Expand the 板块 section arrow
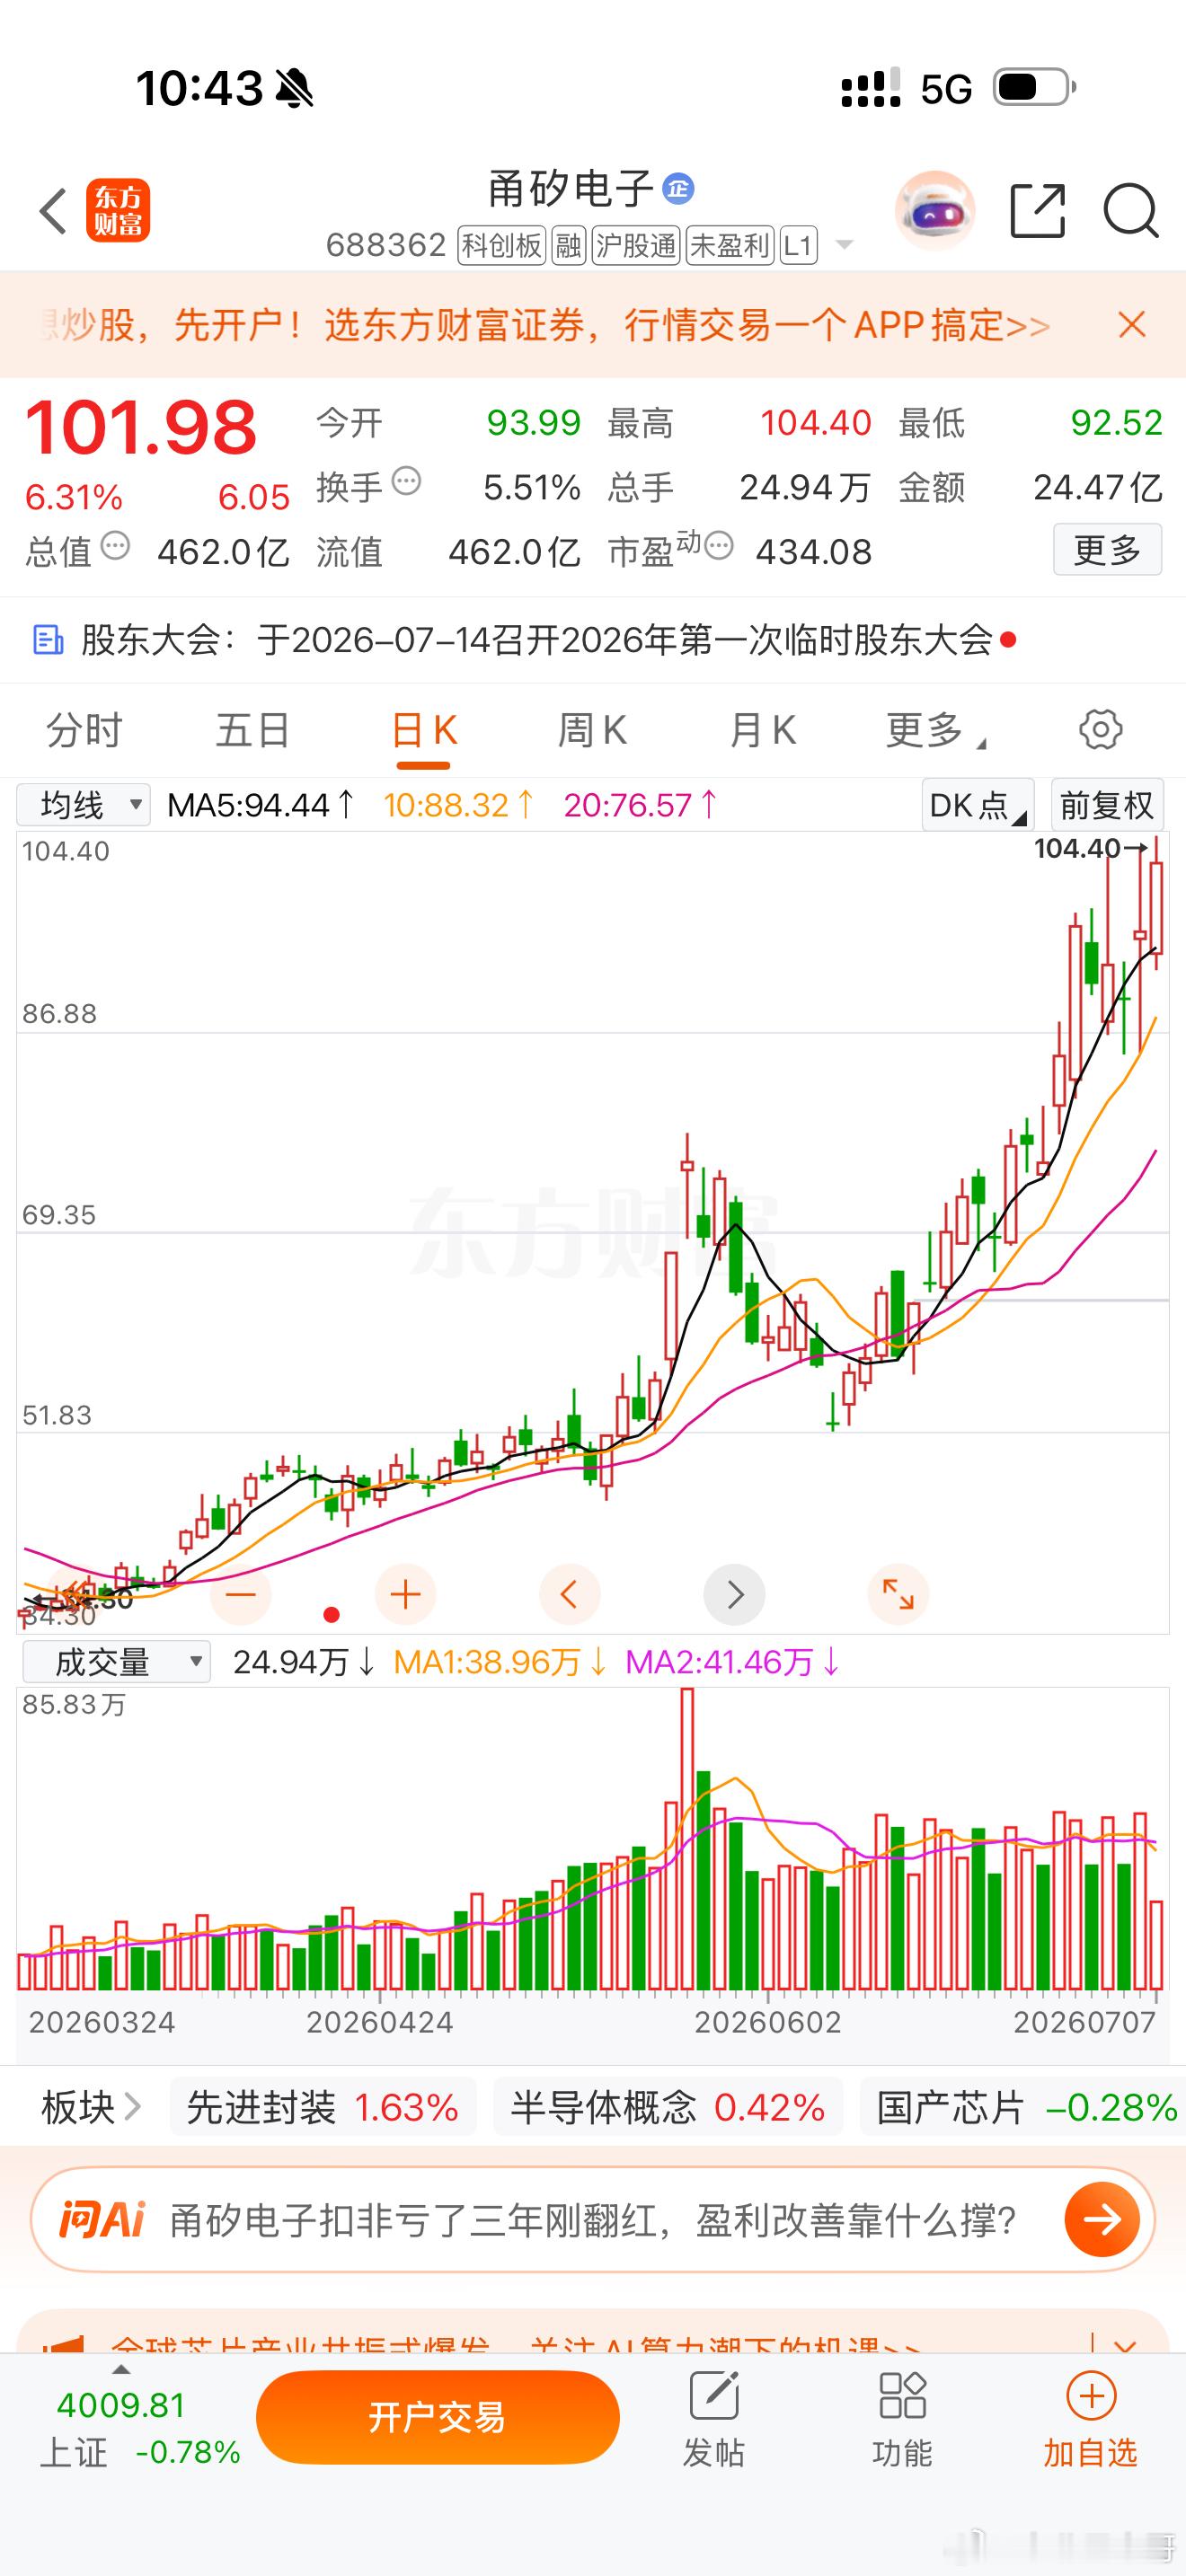This screenshot has width=1186, height=2576. 132,2108
